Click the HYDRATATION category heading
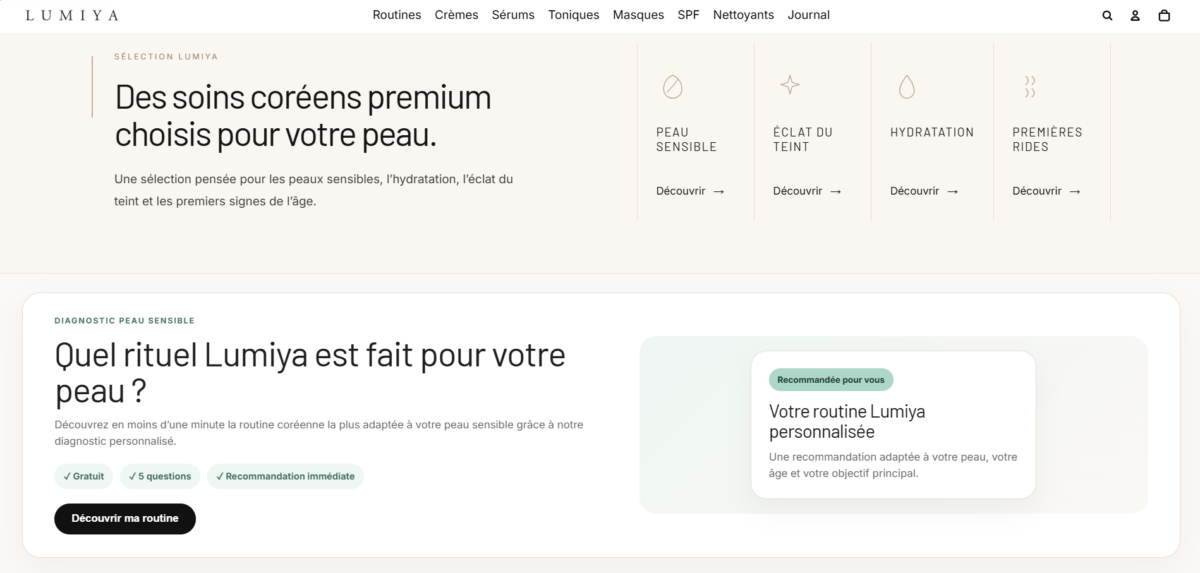The image size is (1200, 573). (x=932, y=132)
